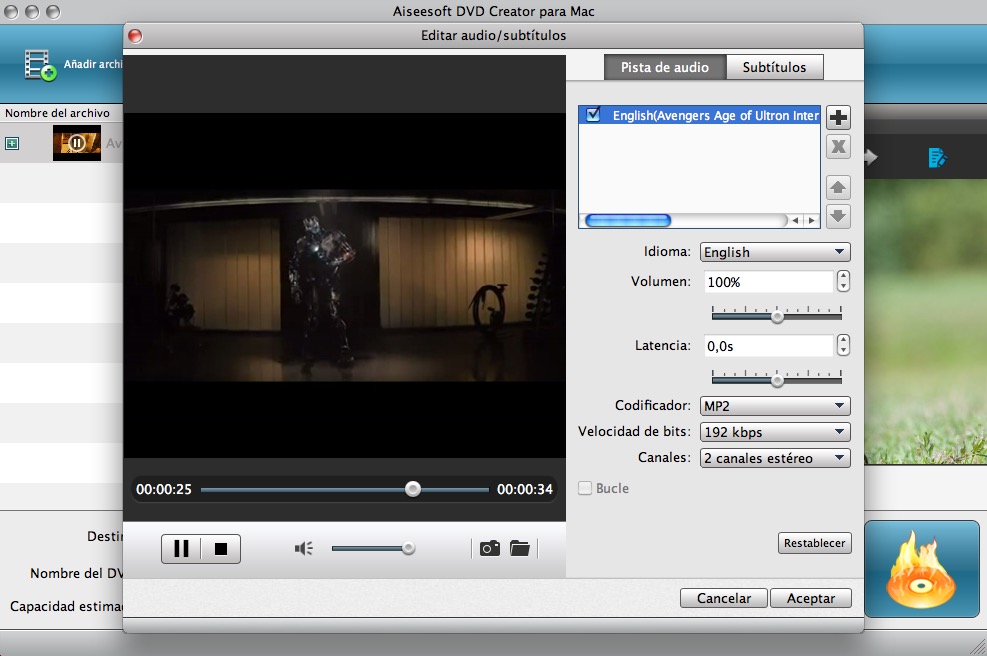Click the Latencia 0,0s input field
987x656 pixels.
(x=769, y=346)
